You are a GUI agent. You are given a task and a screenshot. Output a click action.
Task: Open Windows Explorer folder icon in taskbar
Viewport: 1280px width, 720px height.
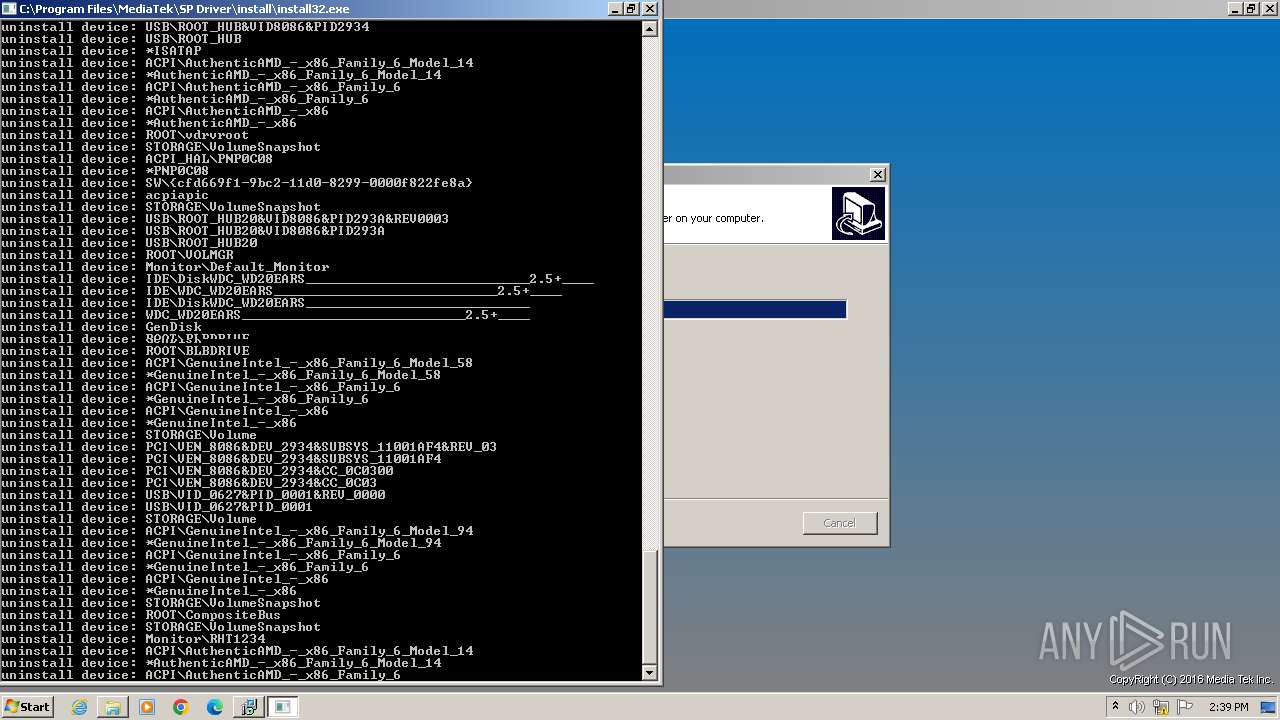(x=113, y=707)
